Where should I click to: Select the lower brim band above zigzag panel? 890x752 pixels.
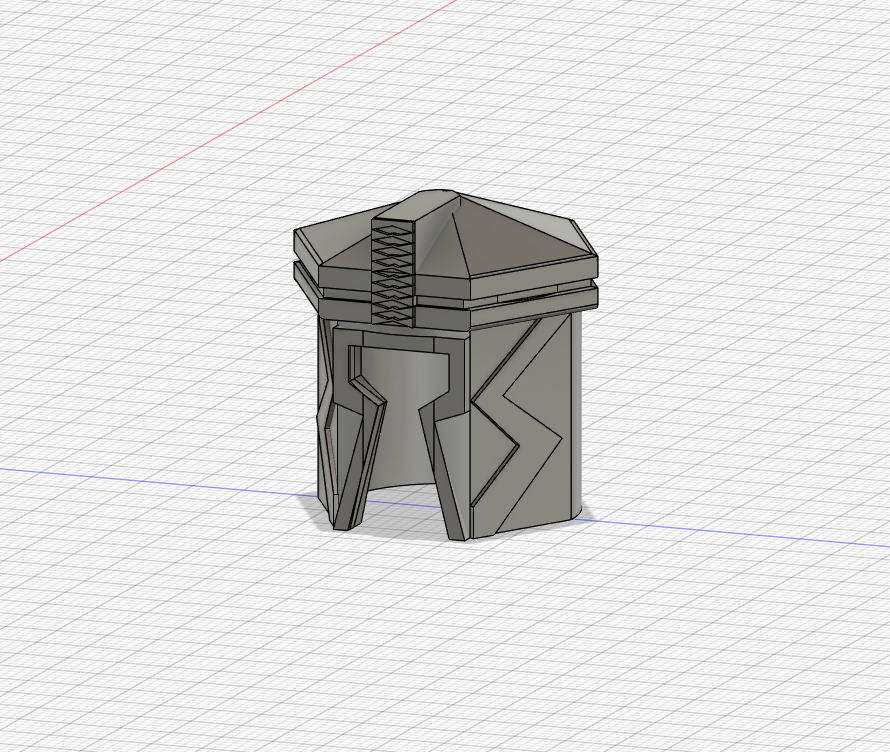[534, 306]
